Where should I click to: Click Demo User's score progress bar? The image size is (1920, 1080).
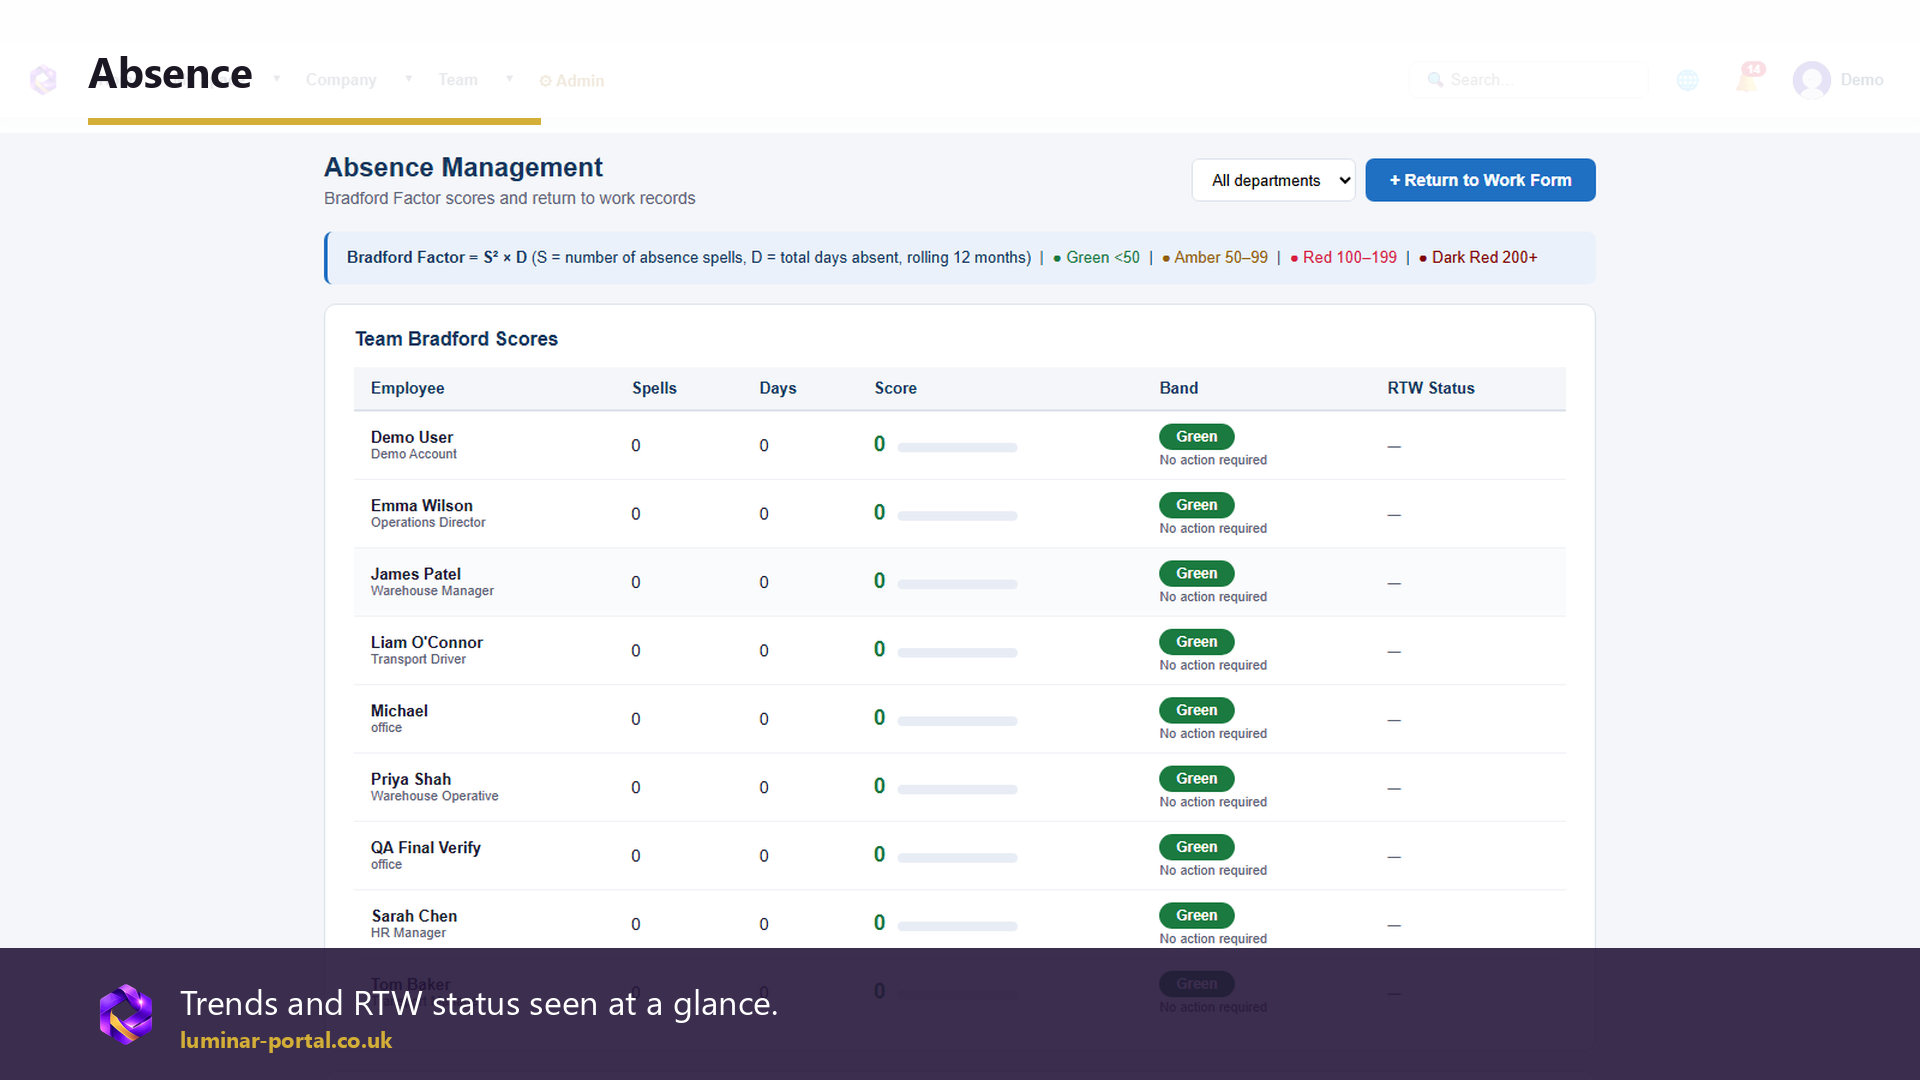957,447
